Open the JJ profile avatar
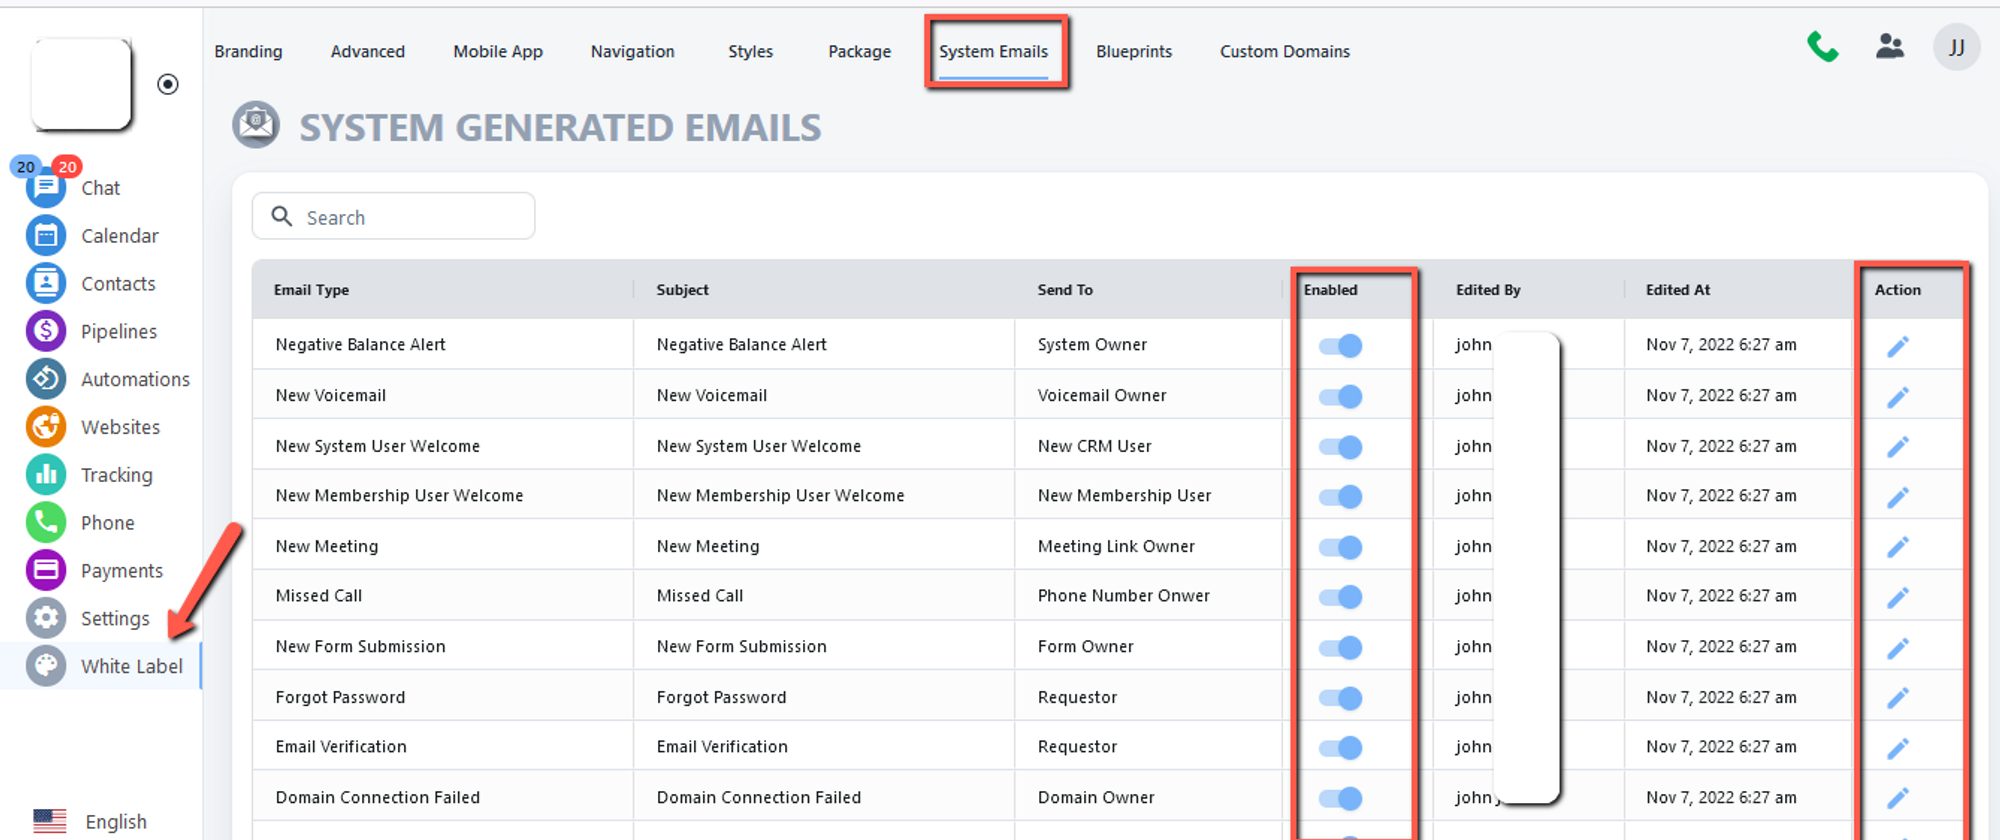The image size is (2000, 840). point(1956,47)
